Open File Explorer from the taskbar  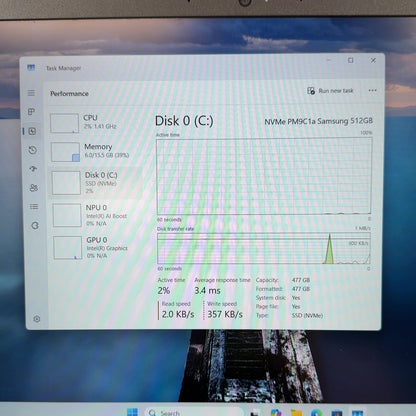[296, 413]
